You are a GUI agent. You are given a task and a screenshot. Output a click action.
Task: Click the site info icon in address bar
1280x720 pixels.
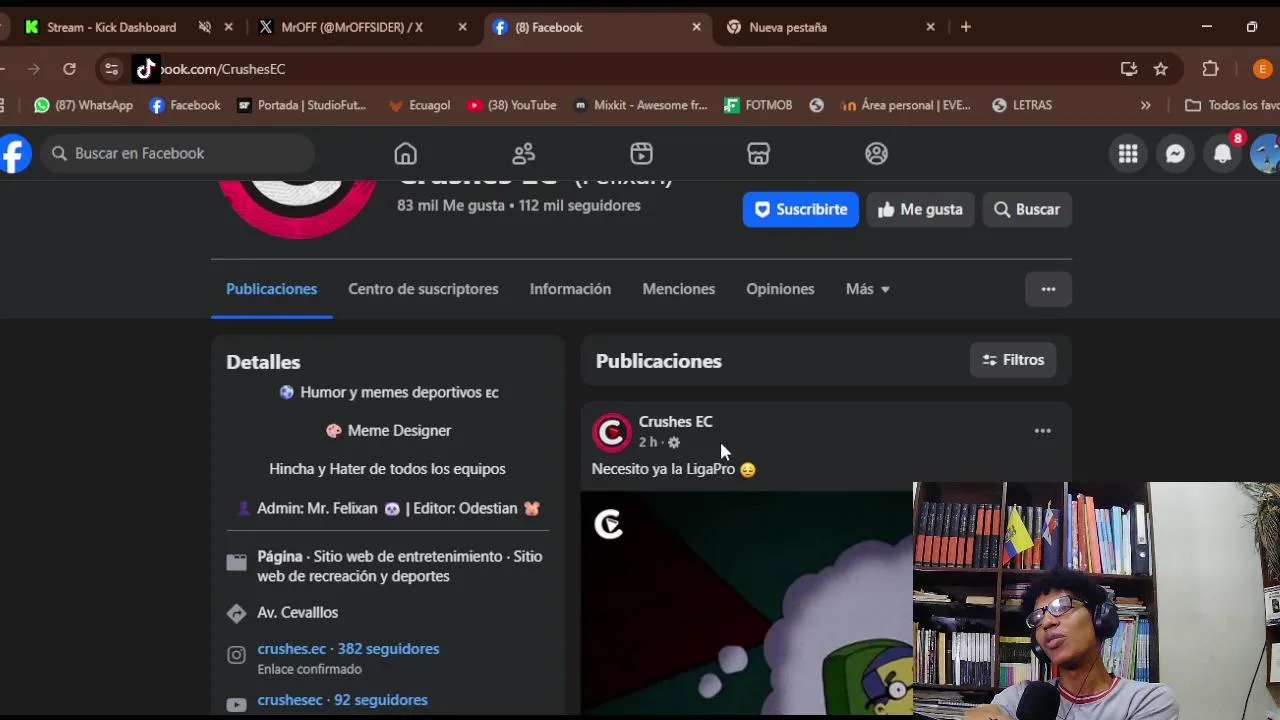pyautogui.click(x=111, y=69)
